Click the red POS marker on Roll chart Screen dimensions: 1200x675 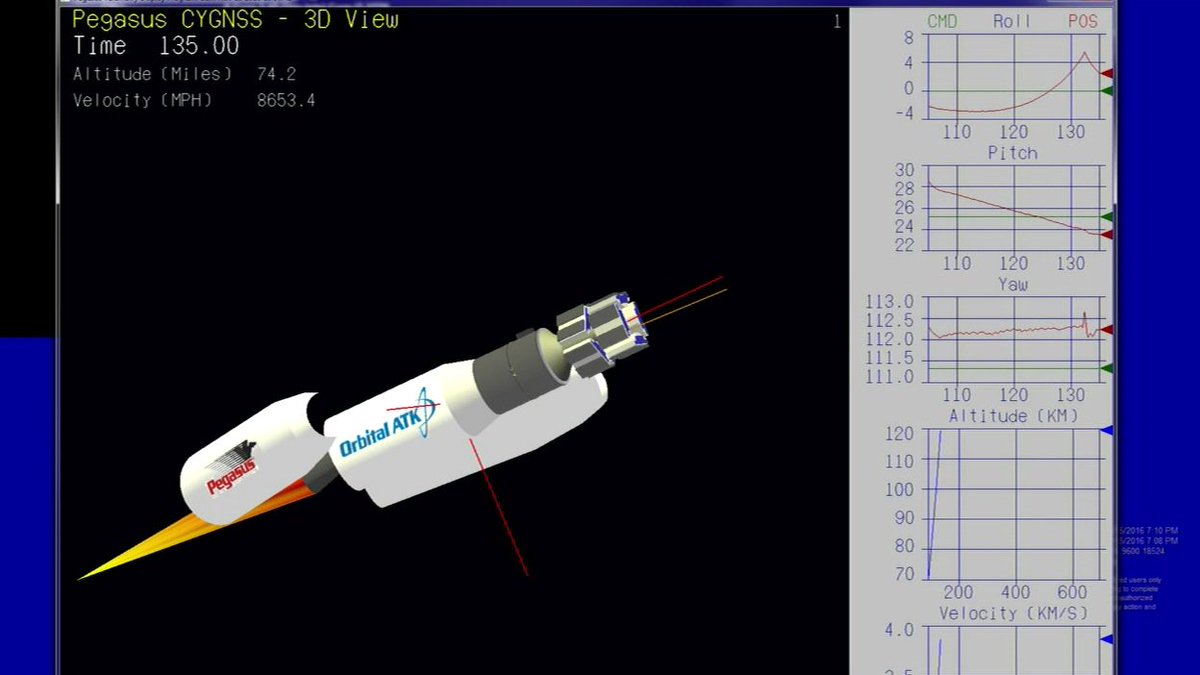coord(1107,73)
